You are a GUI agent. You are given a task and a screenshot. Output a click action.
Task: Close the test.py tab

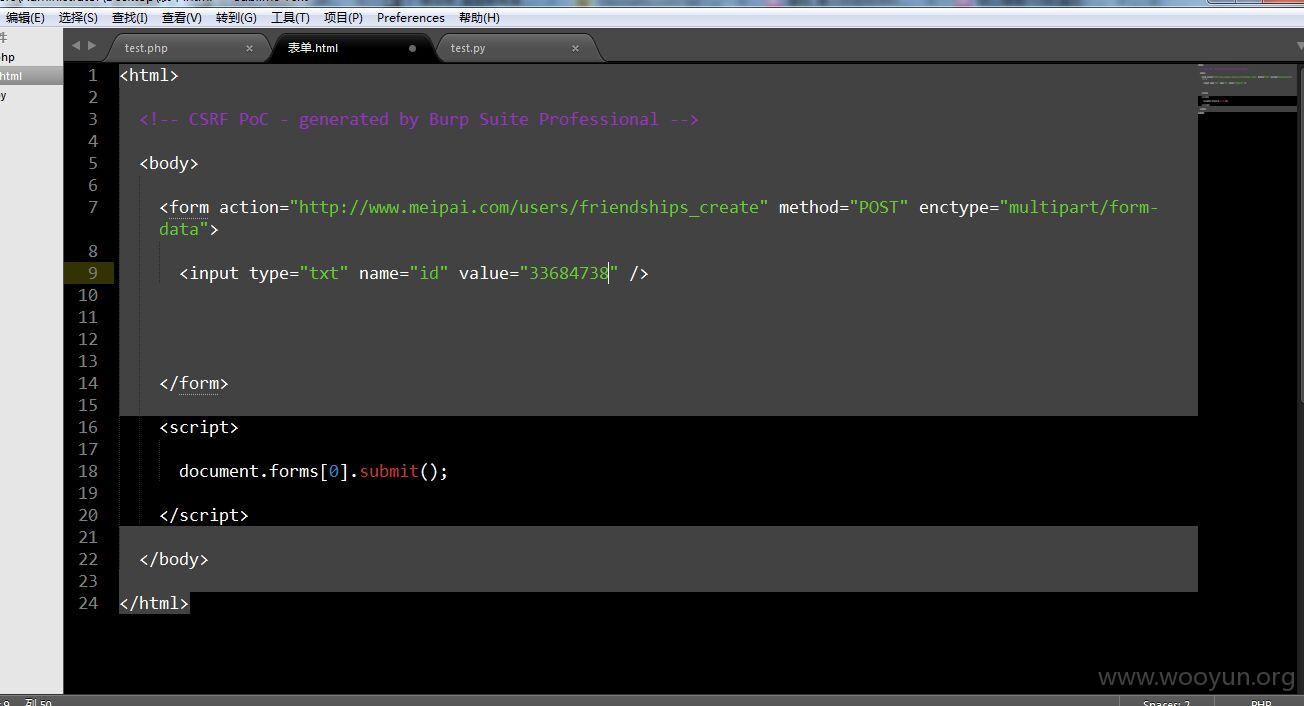[575, 48]
